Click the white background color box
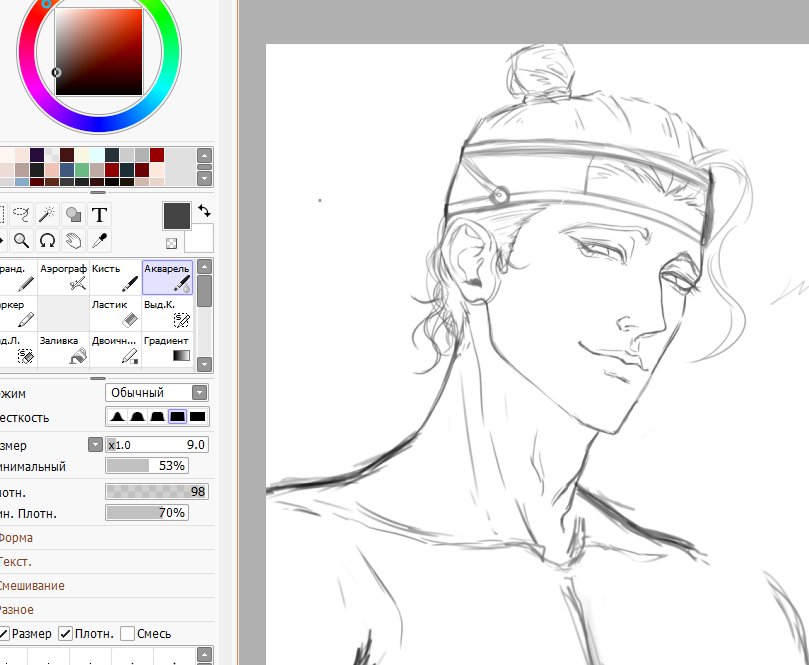The height and width of the screenshot is (665, 809). click(199, 238)
